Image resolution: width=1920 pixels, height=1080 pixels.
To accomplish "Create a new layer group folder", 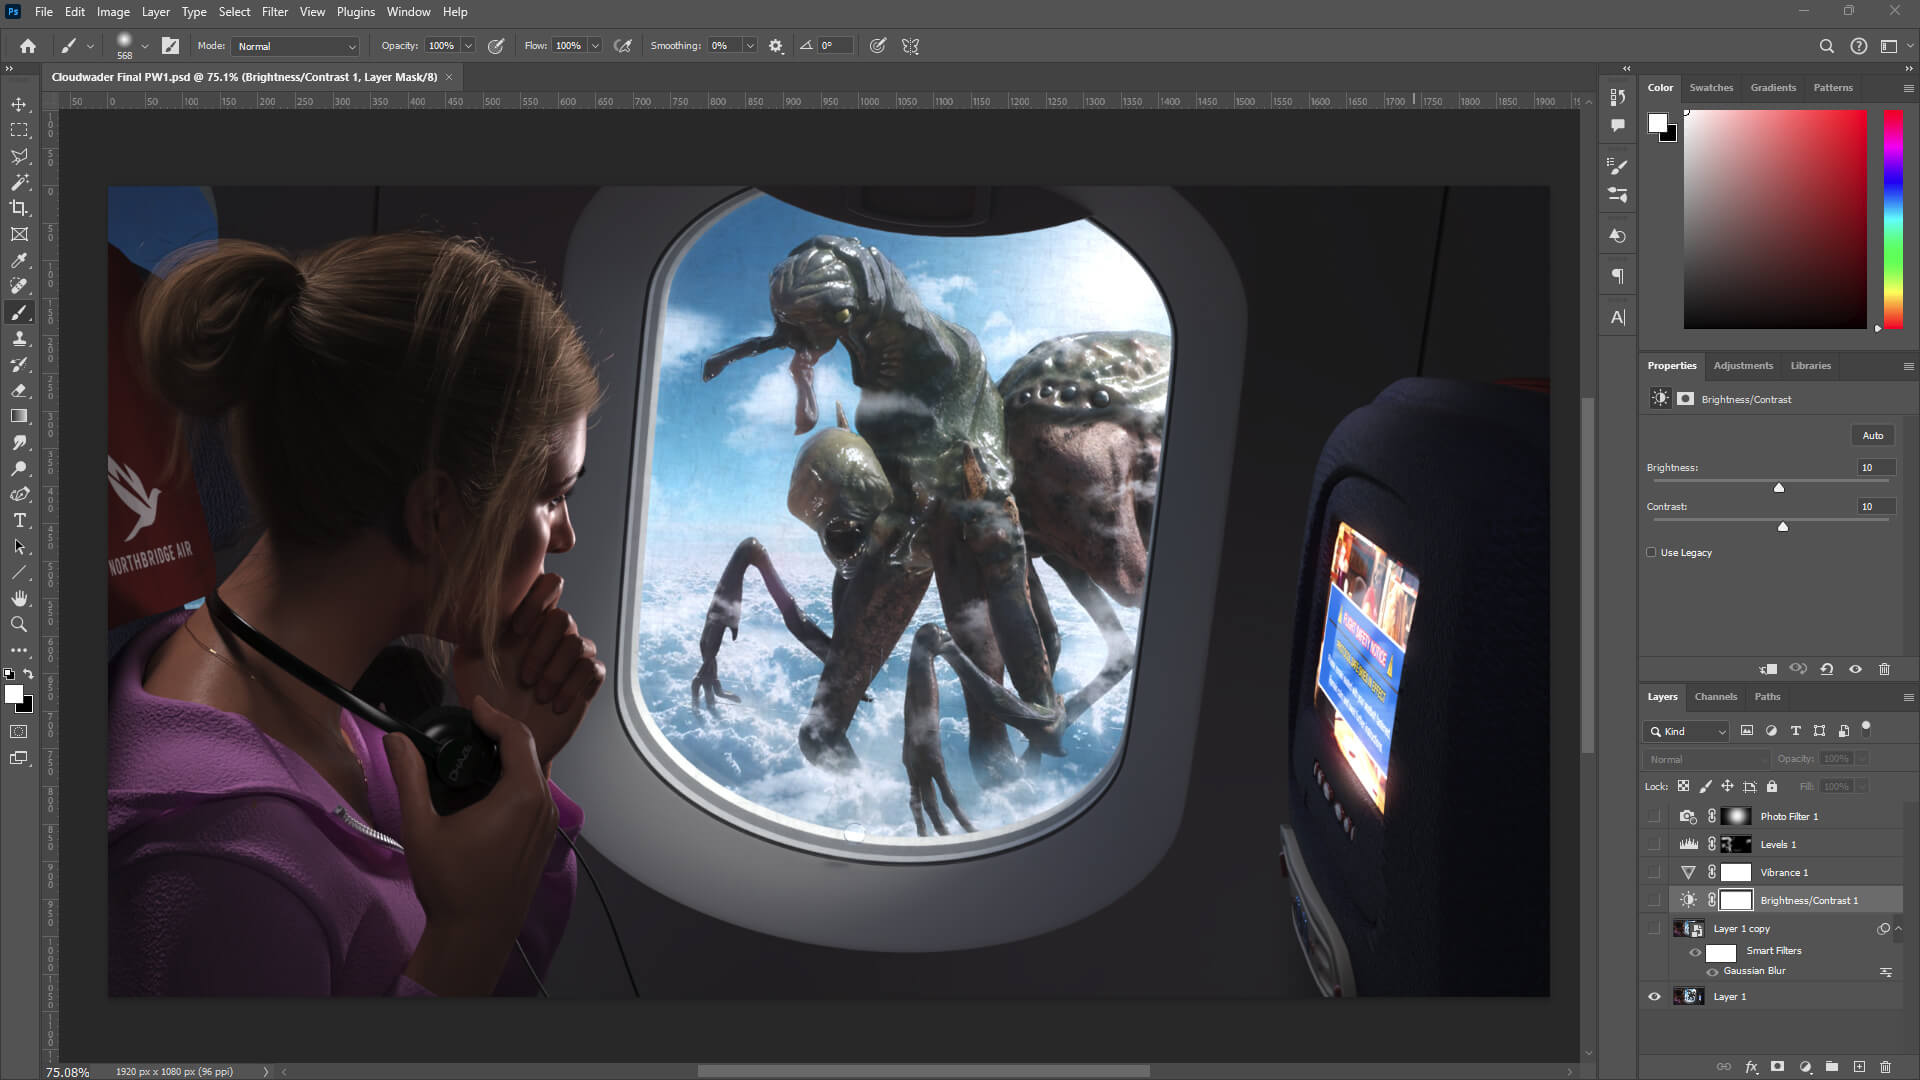I will click(1832, 1067).
